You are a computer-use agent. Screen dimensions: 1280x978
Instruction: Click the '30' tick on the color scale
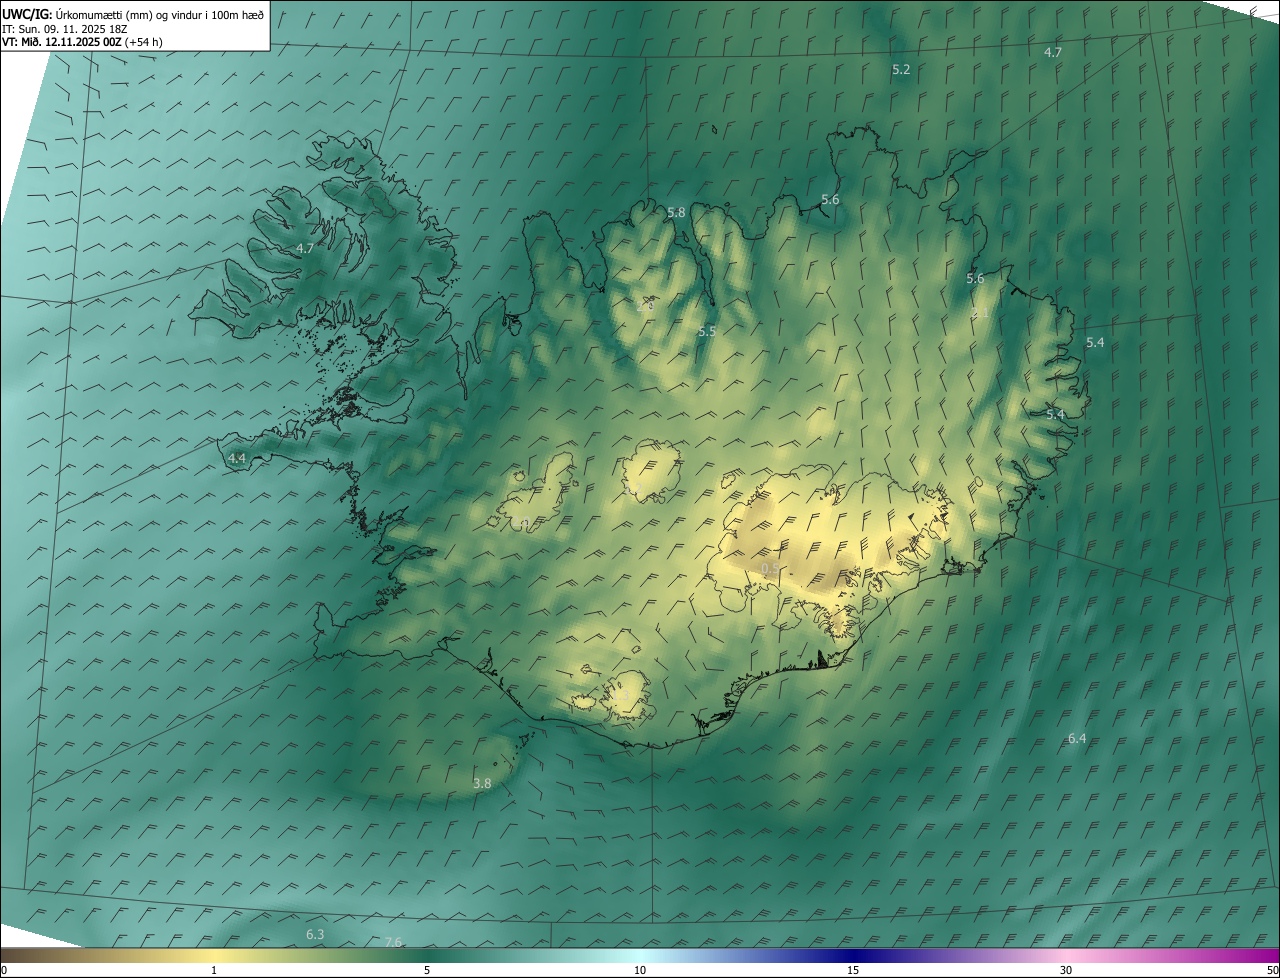point(1066,970)
